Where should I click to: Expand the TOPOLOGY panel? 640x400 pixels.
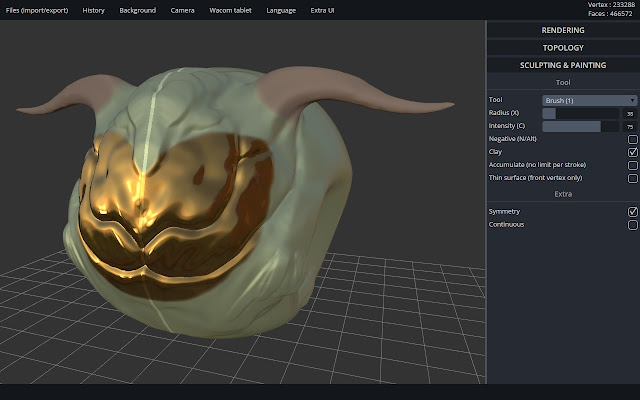pos(563,48)
